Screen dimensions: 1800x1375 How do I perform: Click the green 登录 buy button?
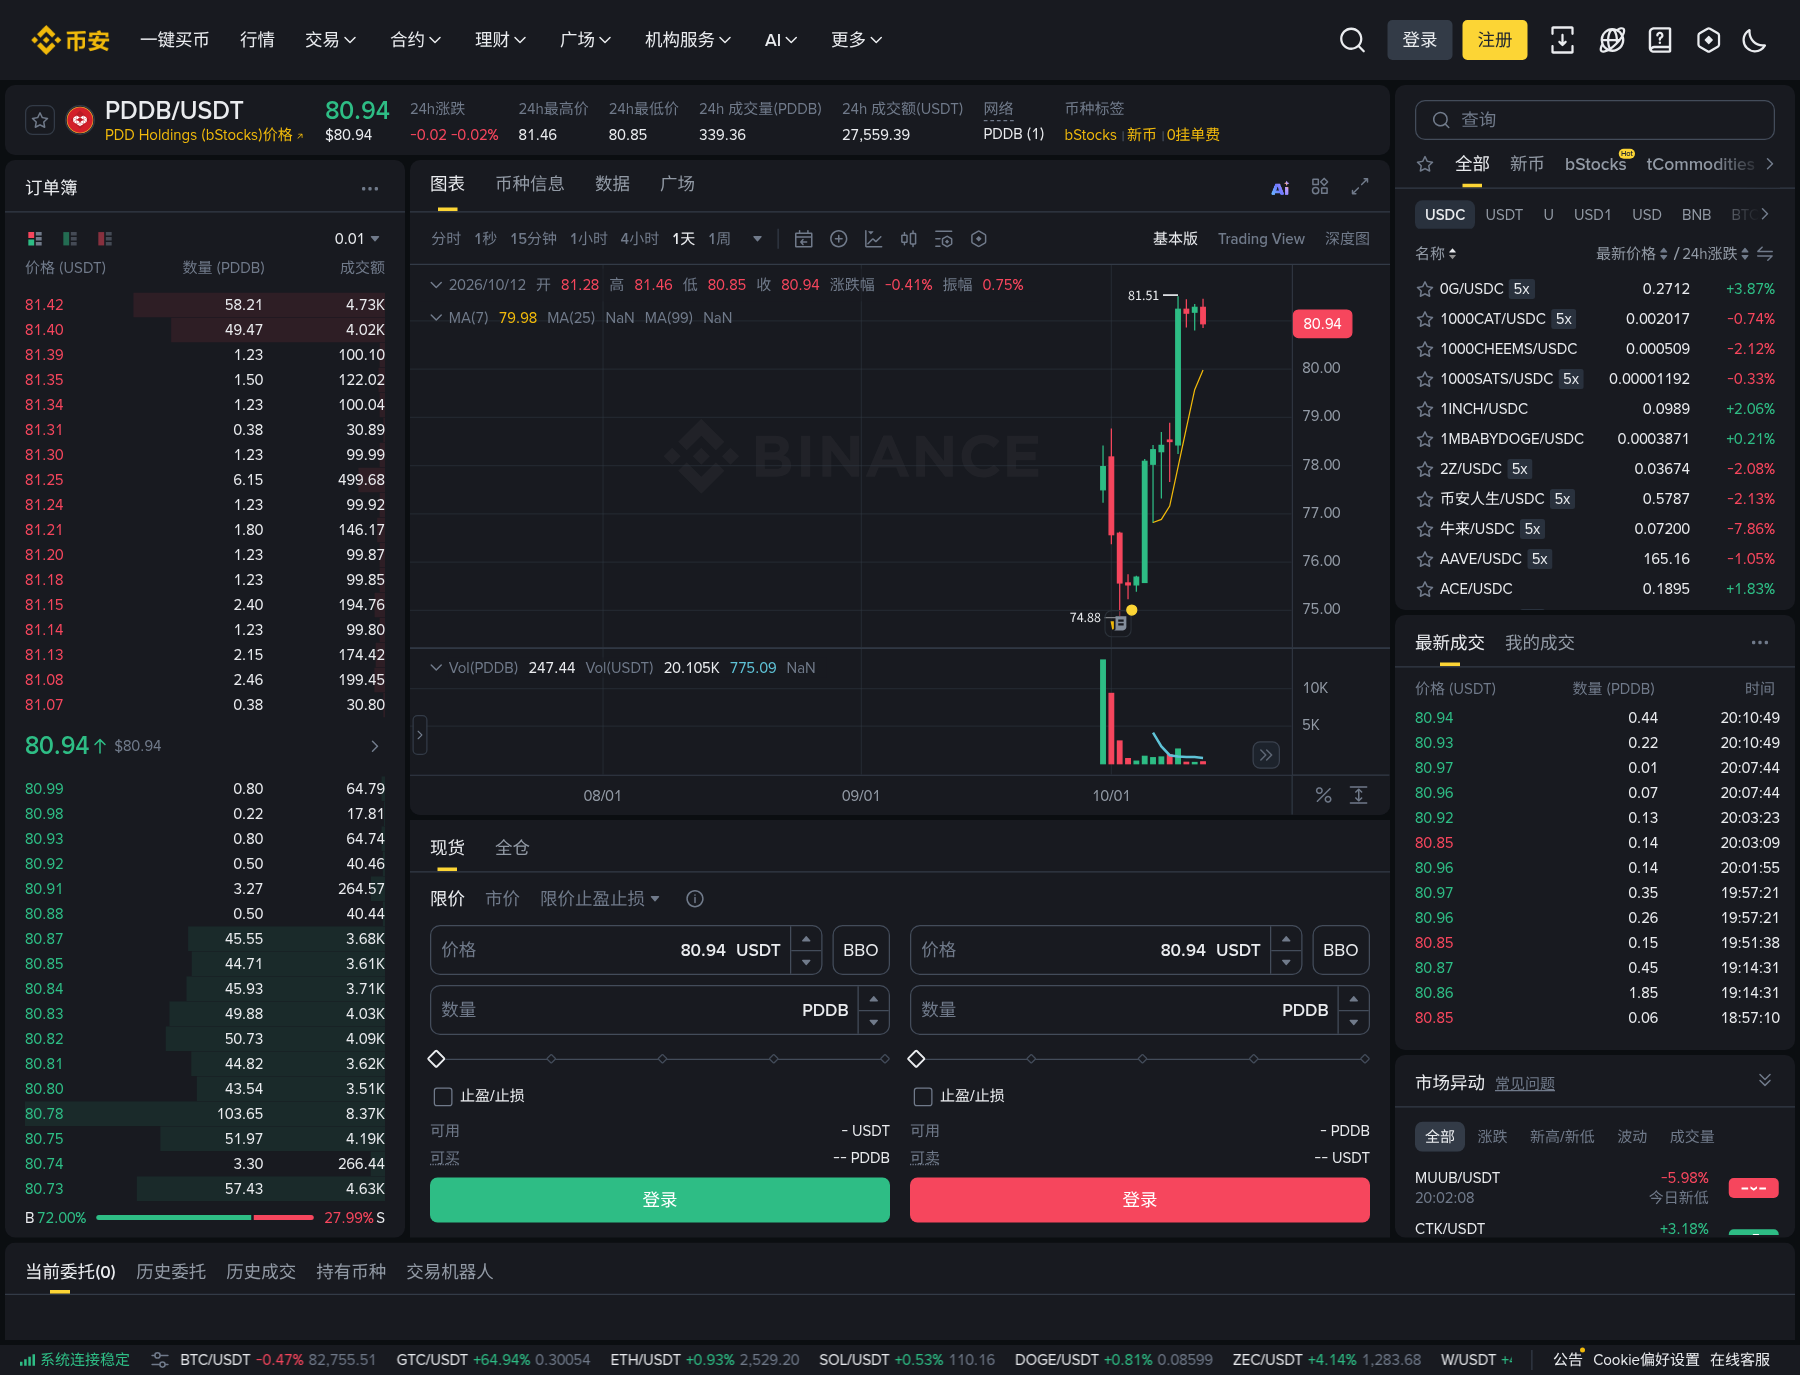click(660, 1200)
